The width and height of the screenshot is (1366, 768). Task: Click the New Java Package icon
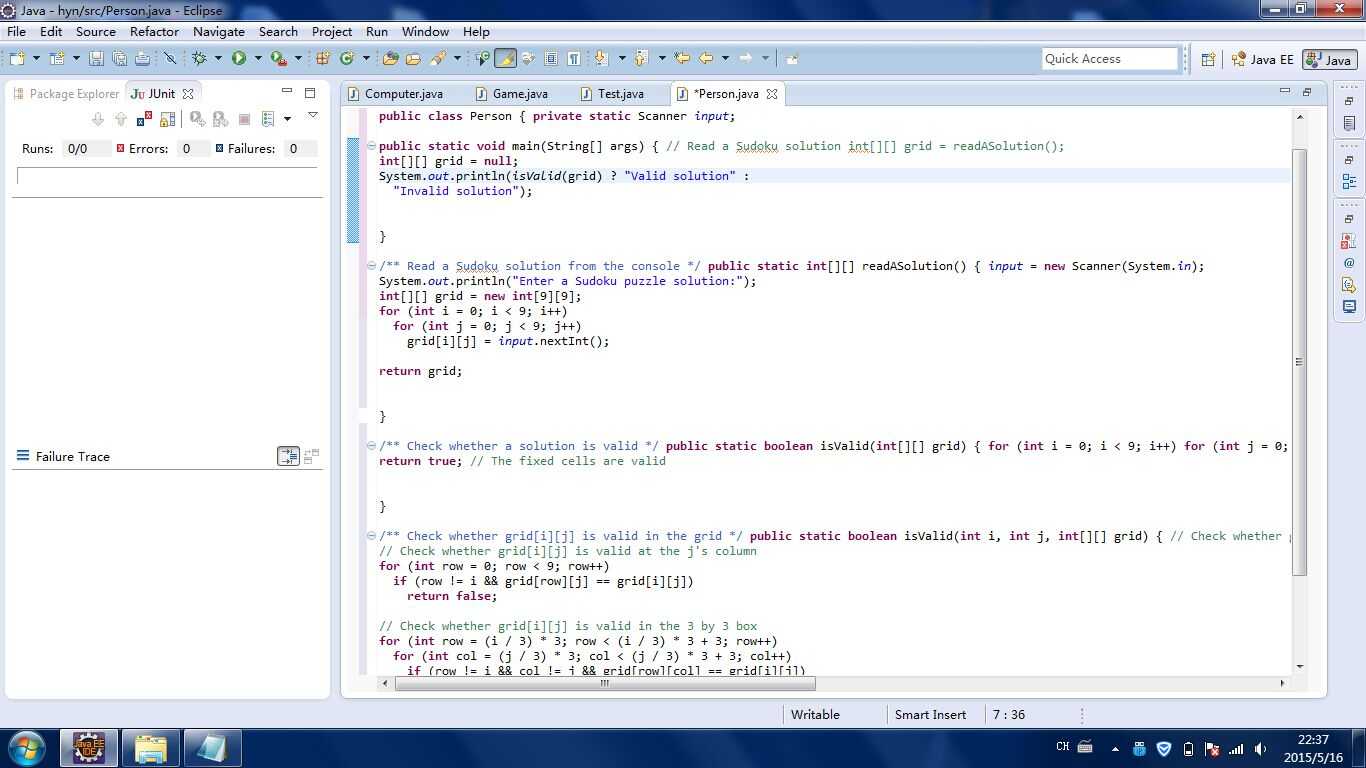tap(322, 59)
